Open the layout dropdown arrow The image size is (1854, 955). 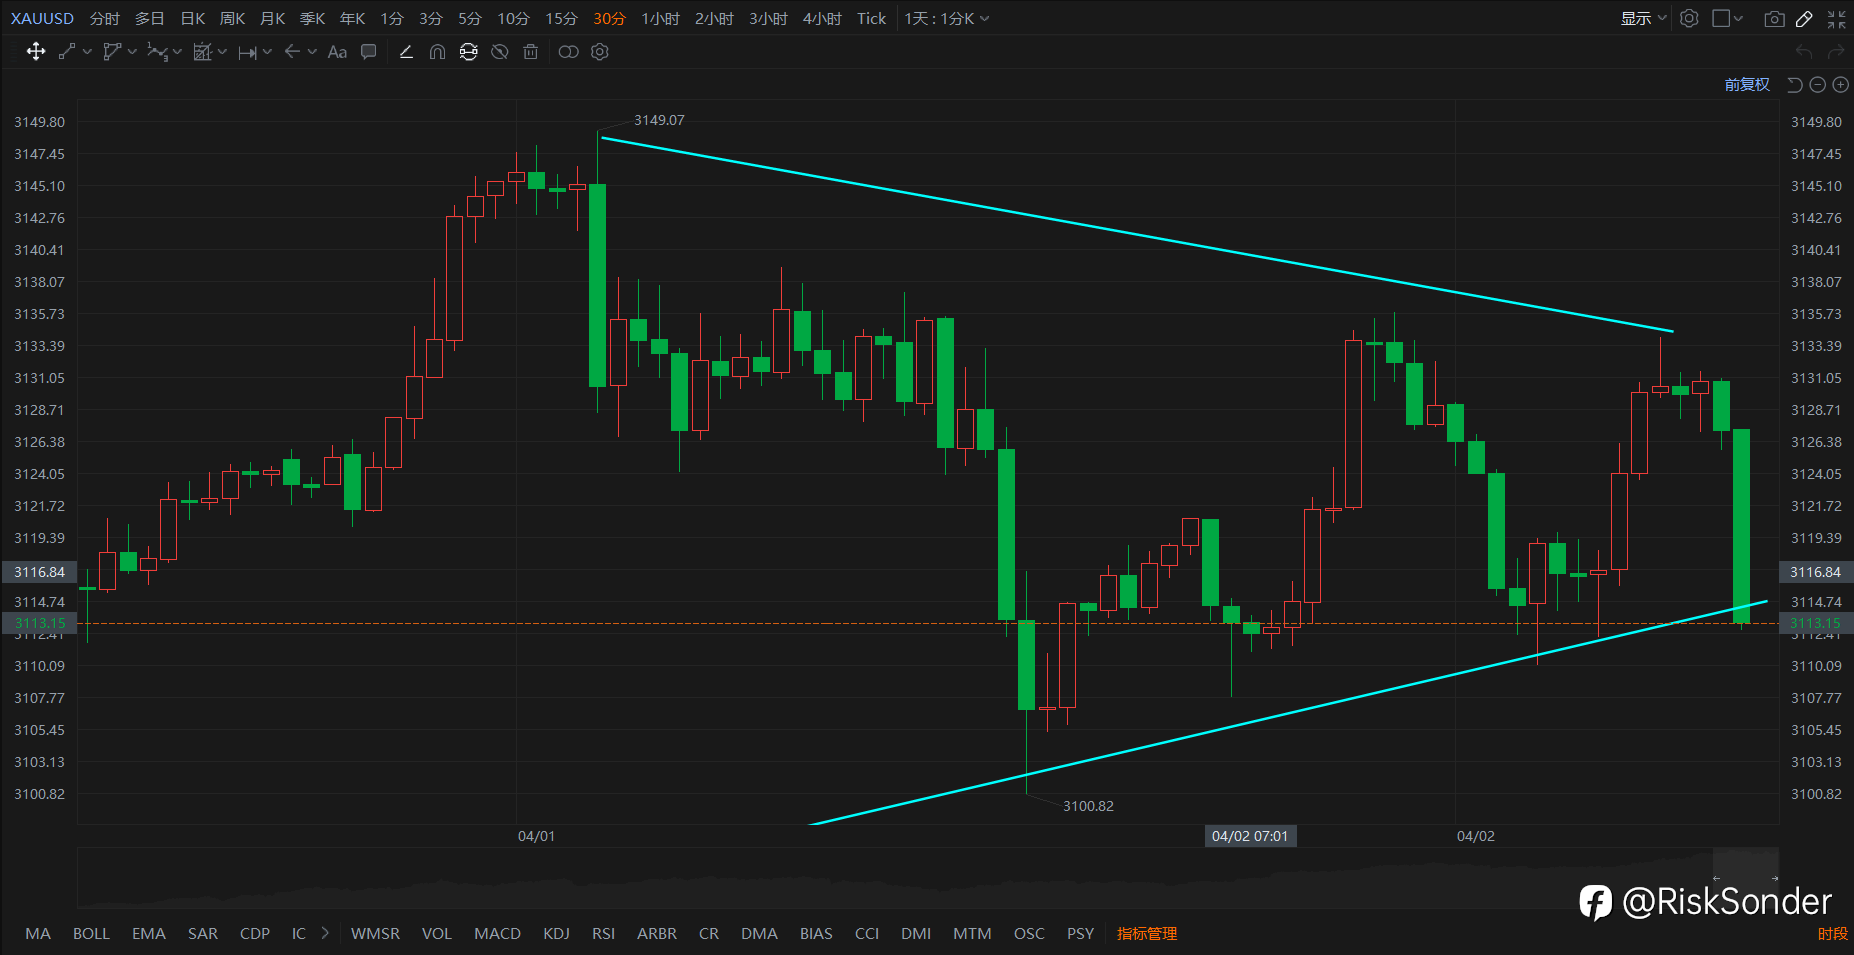tap(1739, 19)
